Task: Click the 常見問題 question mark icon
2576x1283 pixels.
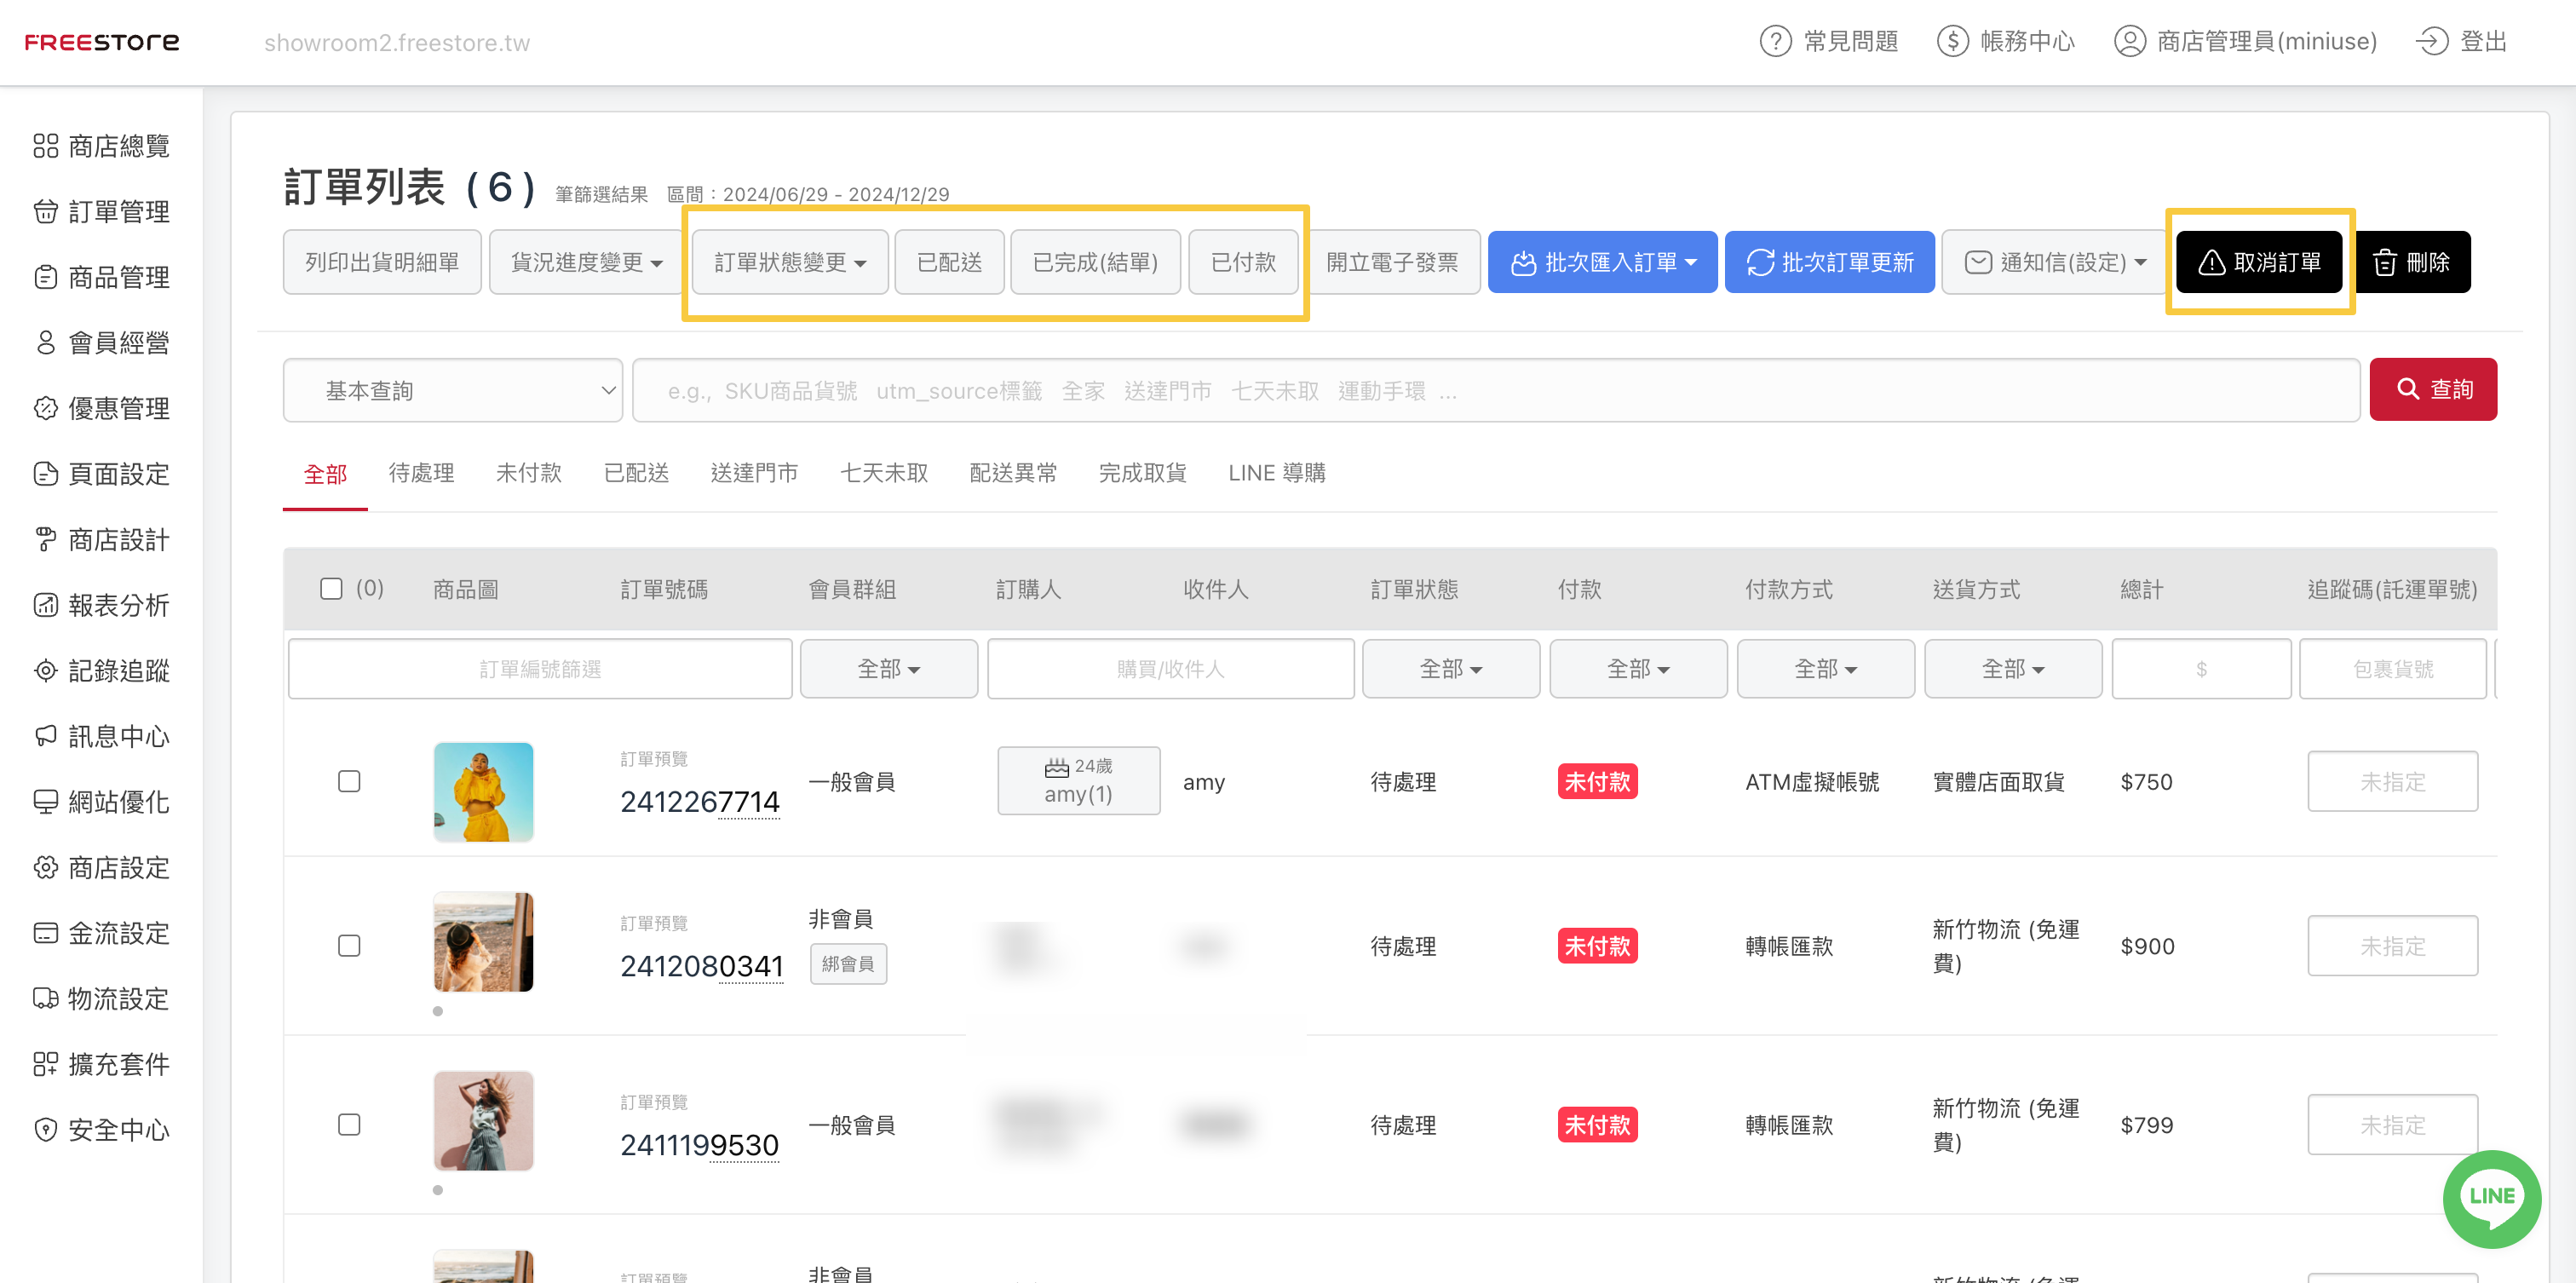Action: point(1775,41)
